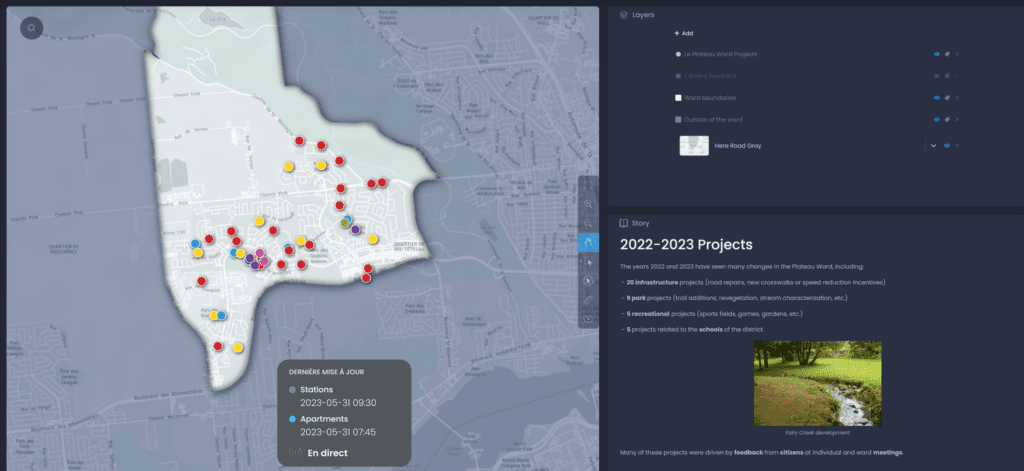Hide the Ward boundaries layer
The image size is (1024, 471).
click(936, 98)
